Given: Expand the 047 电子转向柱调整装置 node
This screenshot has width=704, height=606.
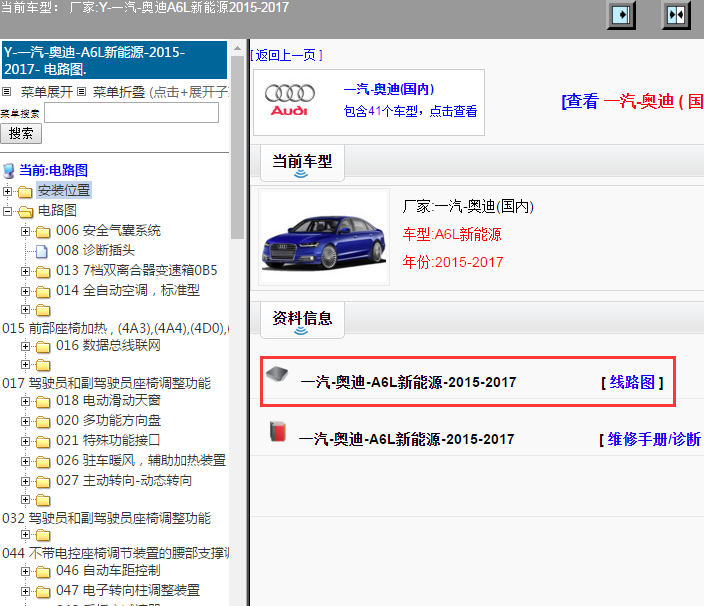Looking at the screenshot, I should click(26, 592).
